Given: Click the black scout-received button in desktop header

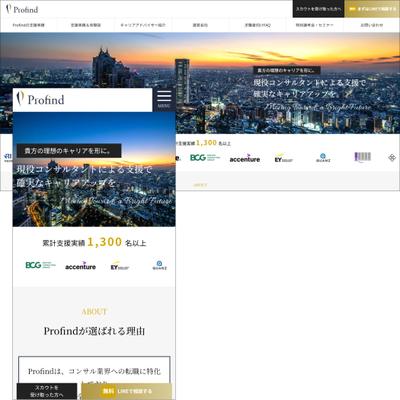Looking at the screenshot, I should [318, 9].
